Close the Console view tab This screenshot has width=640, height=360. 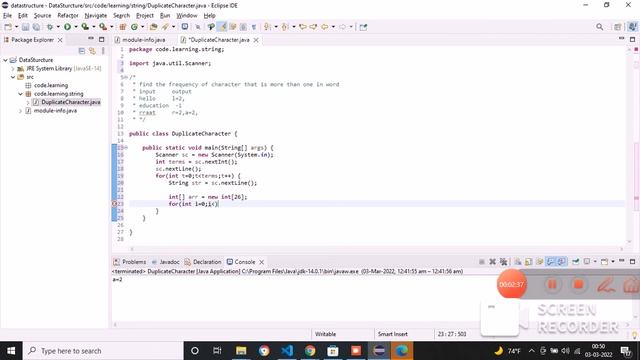tap(262, 262)
